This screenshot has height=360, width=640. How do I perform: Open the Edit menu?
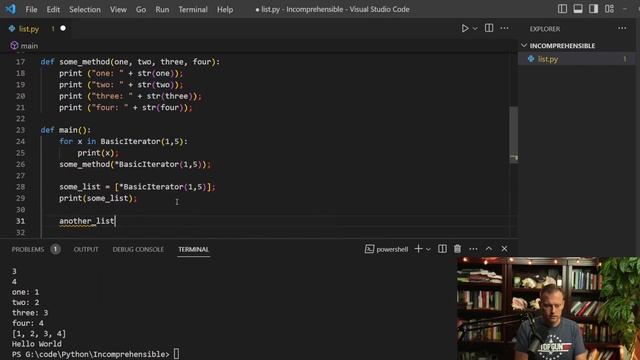point(53,9)
